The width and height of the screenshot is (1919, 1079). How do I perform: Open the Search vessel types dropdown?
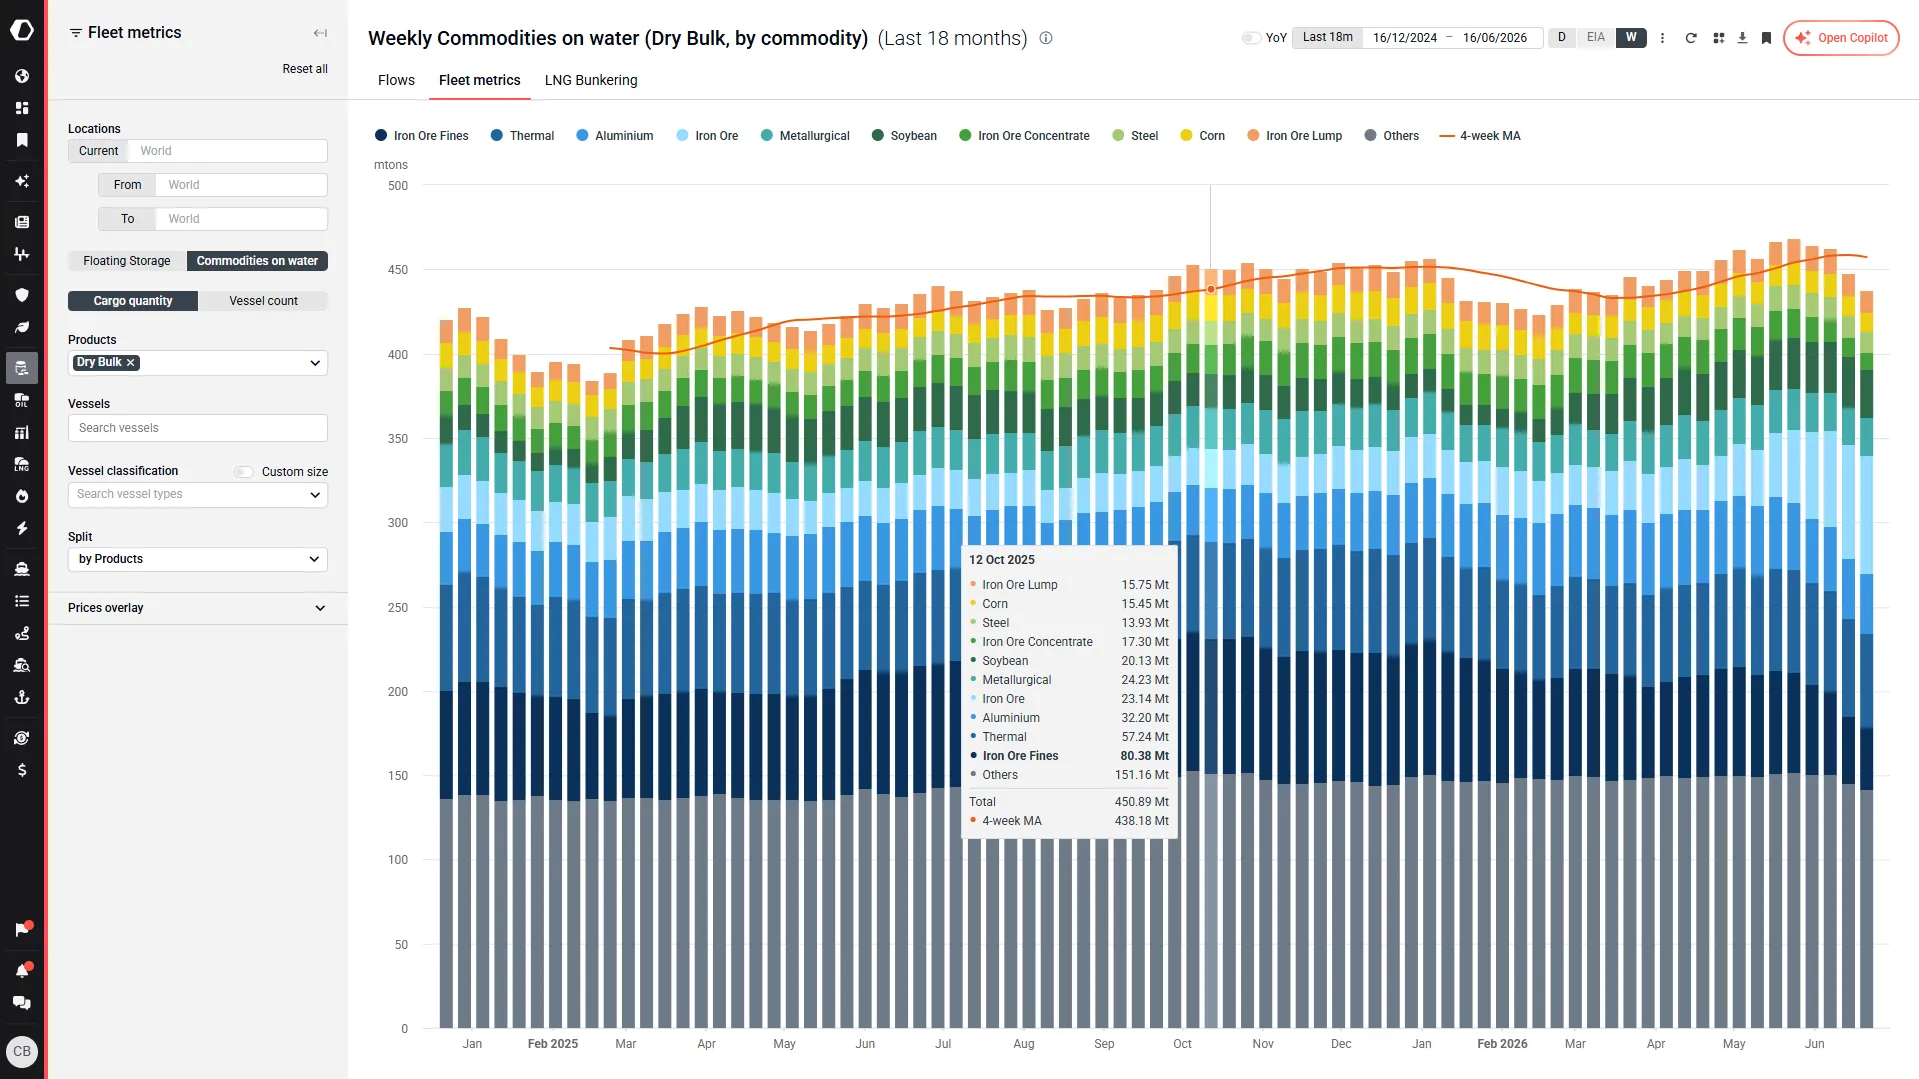[x=198, y=495]
